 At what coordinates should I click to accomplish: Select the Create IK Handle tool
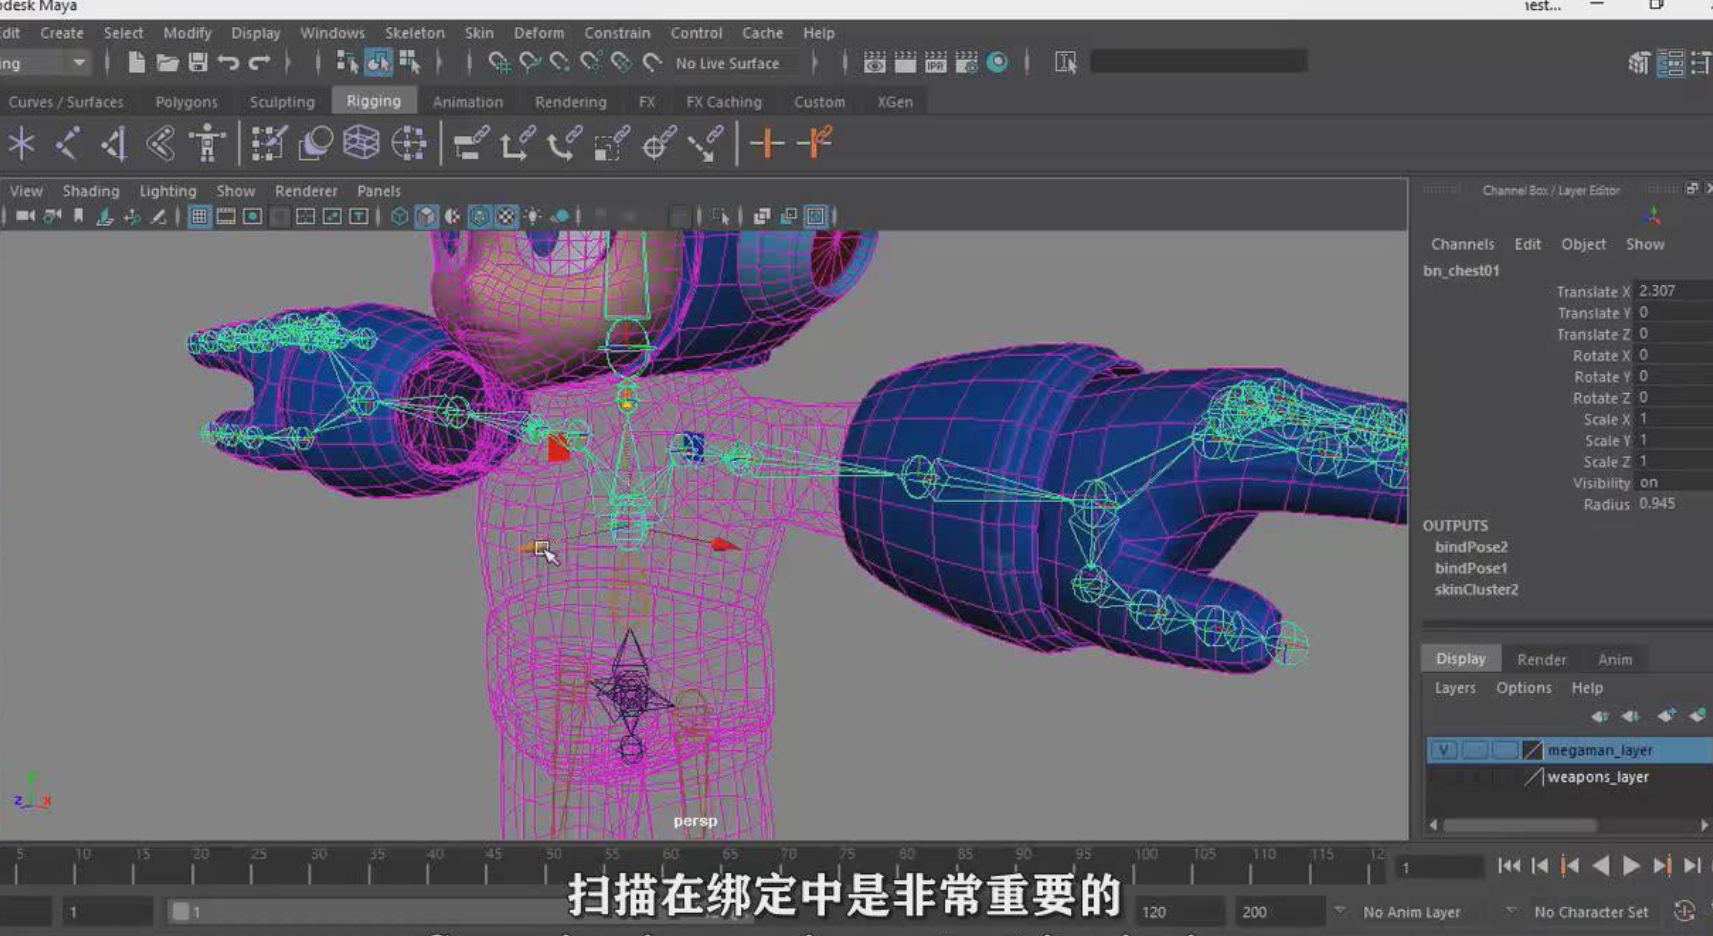tap(113, 144)
